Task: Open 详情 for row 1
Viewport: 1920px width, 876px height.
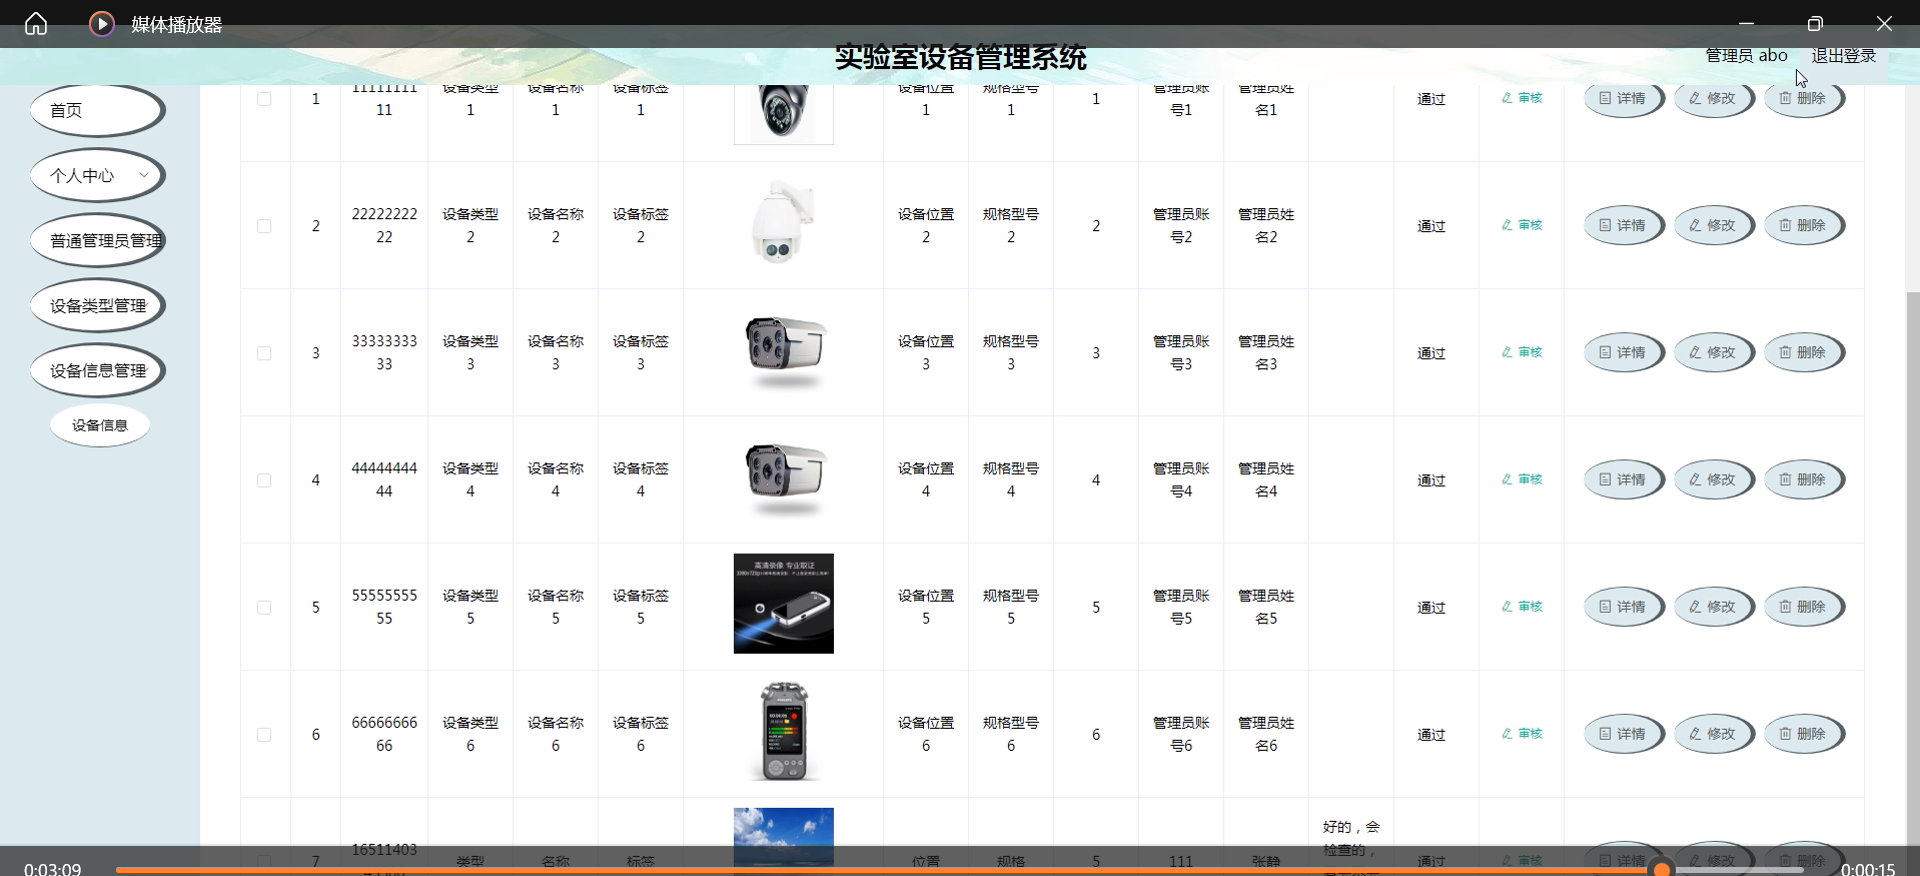Action: (1624, 98)
